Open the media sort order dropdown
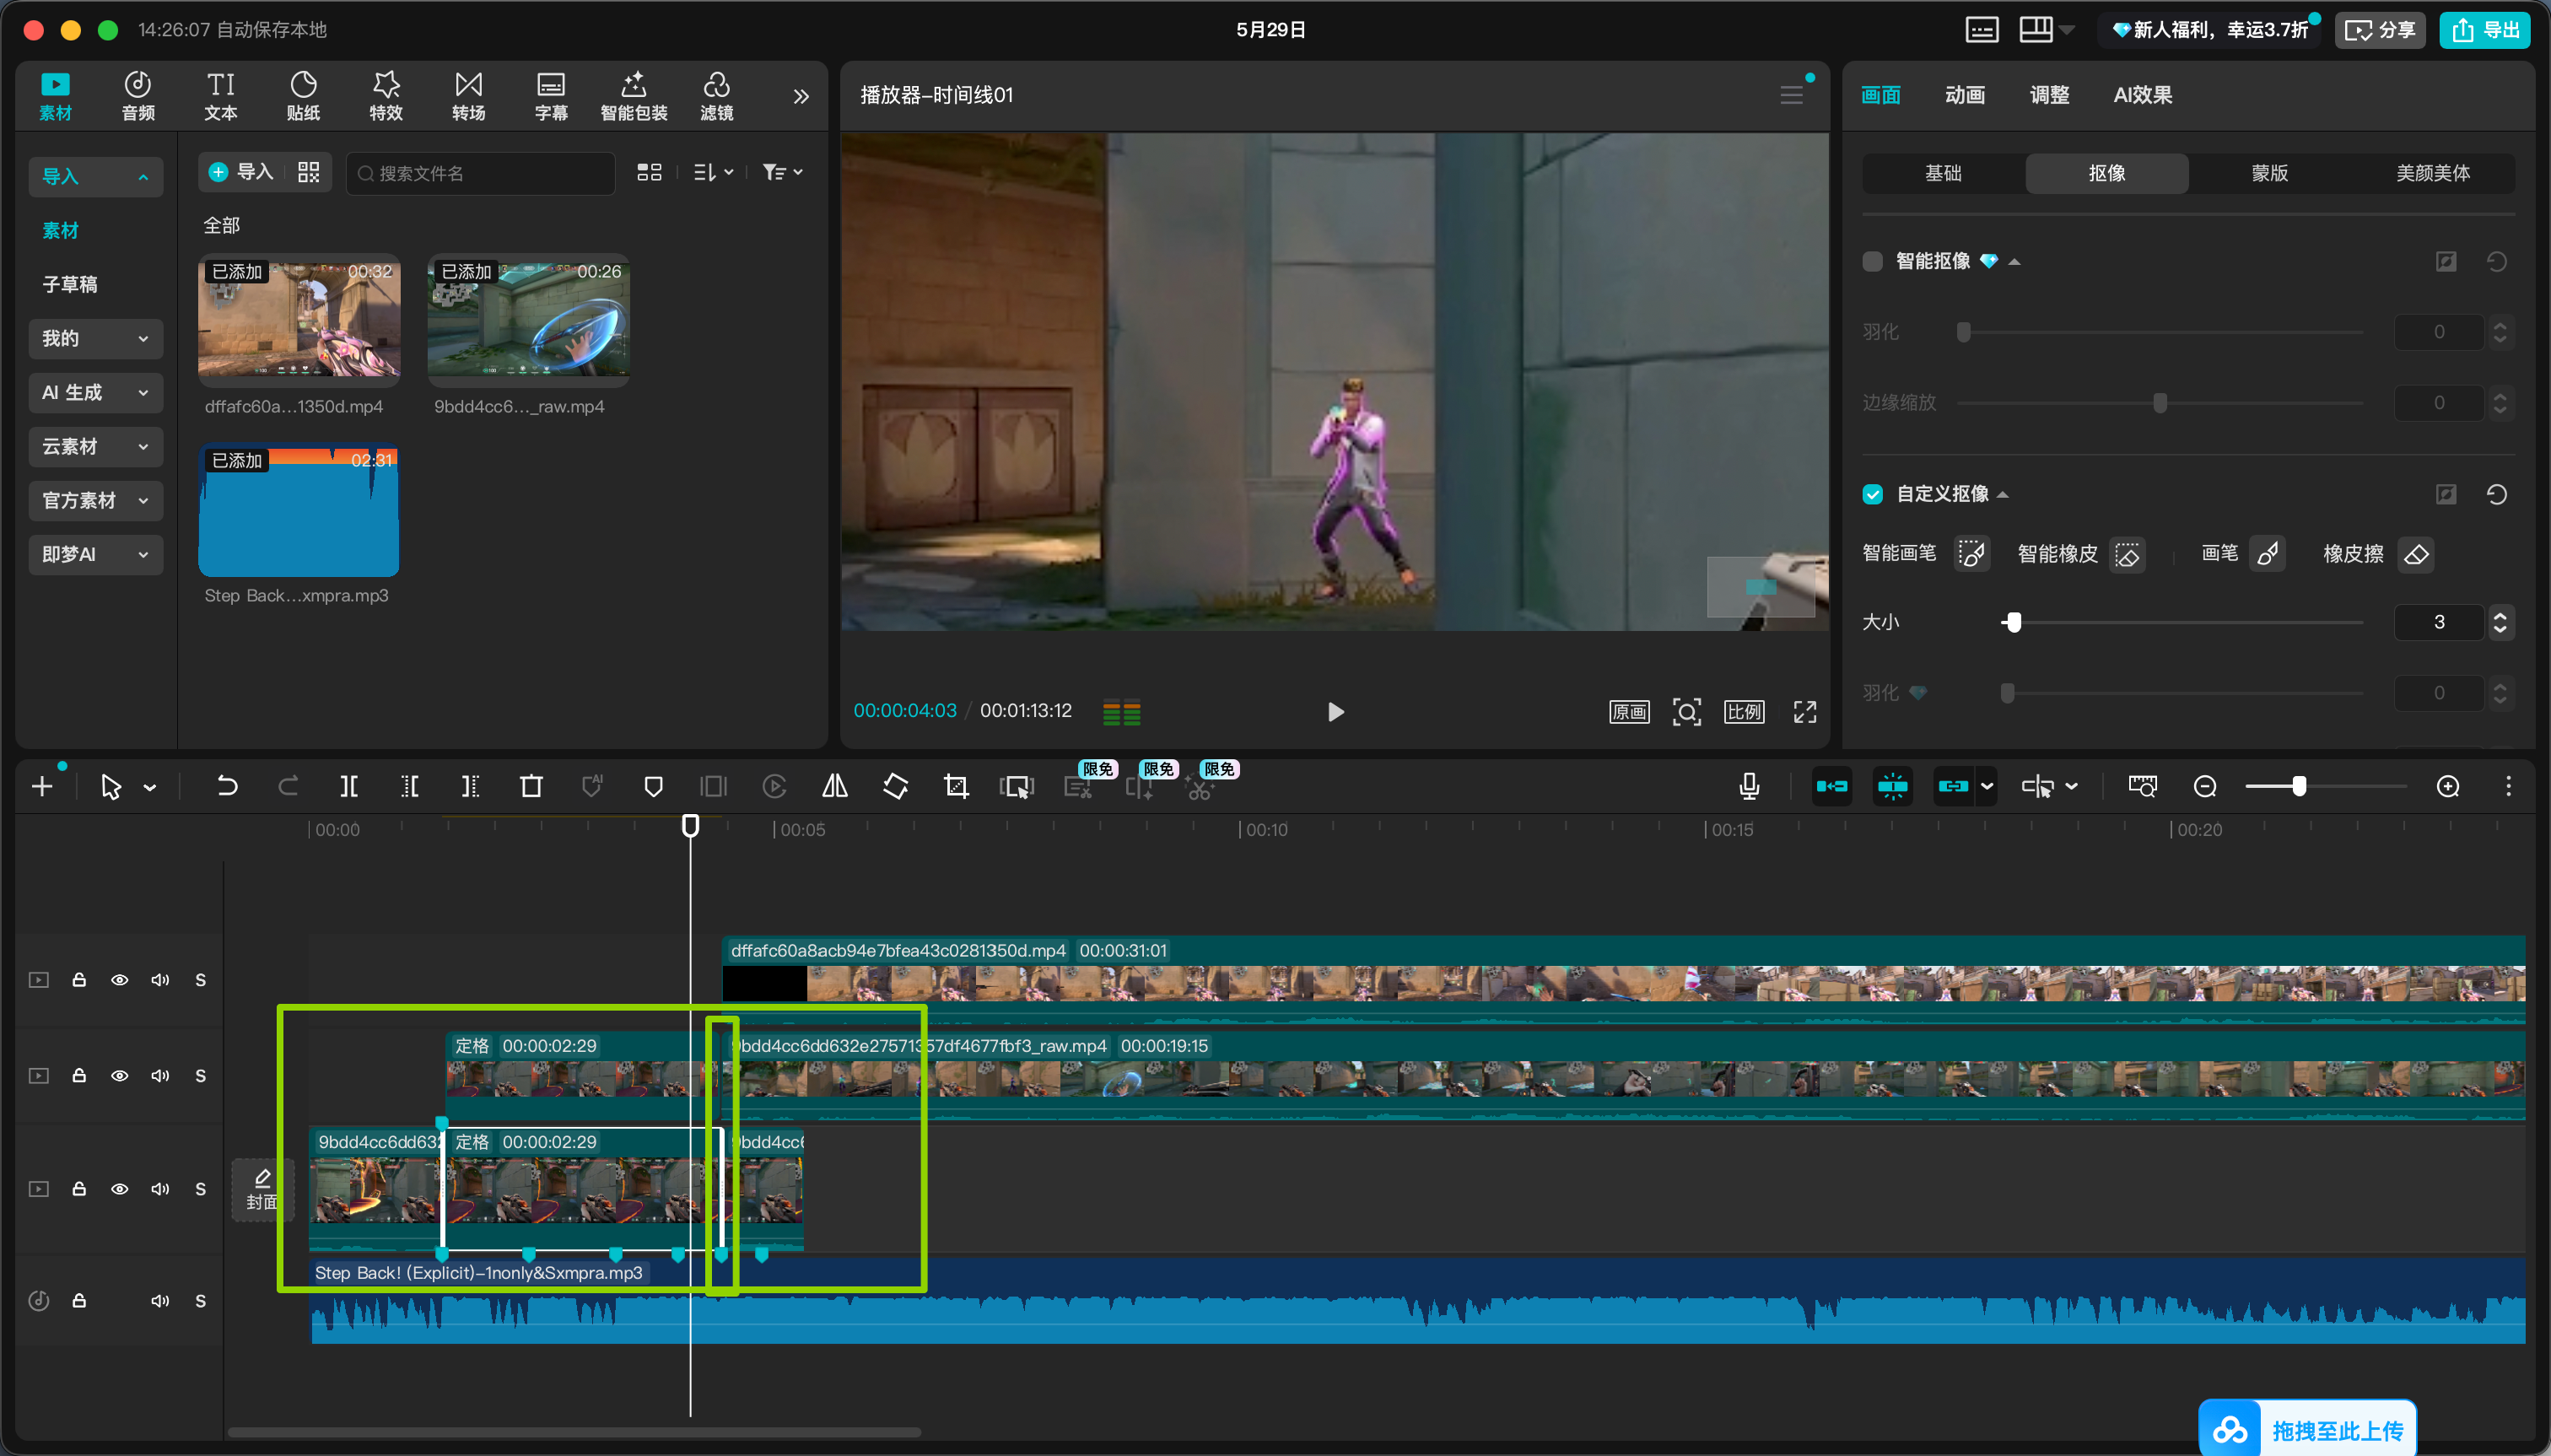Screen dimensions: 2551x1456 (x=713, y=173)
